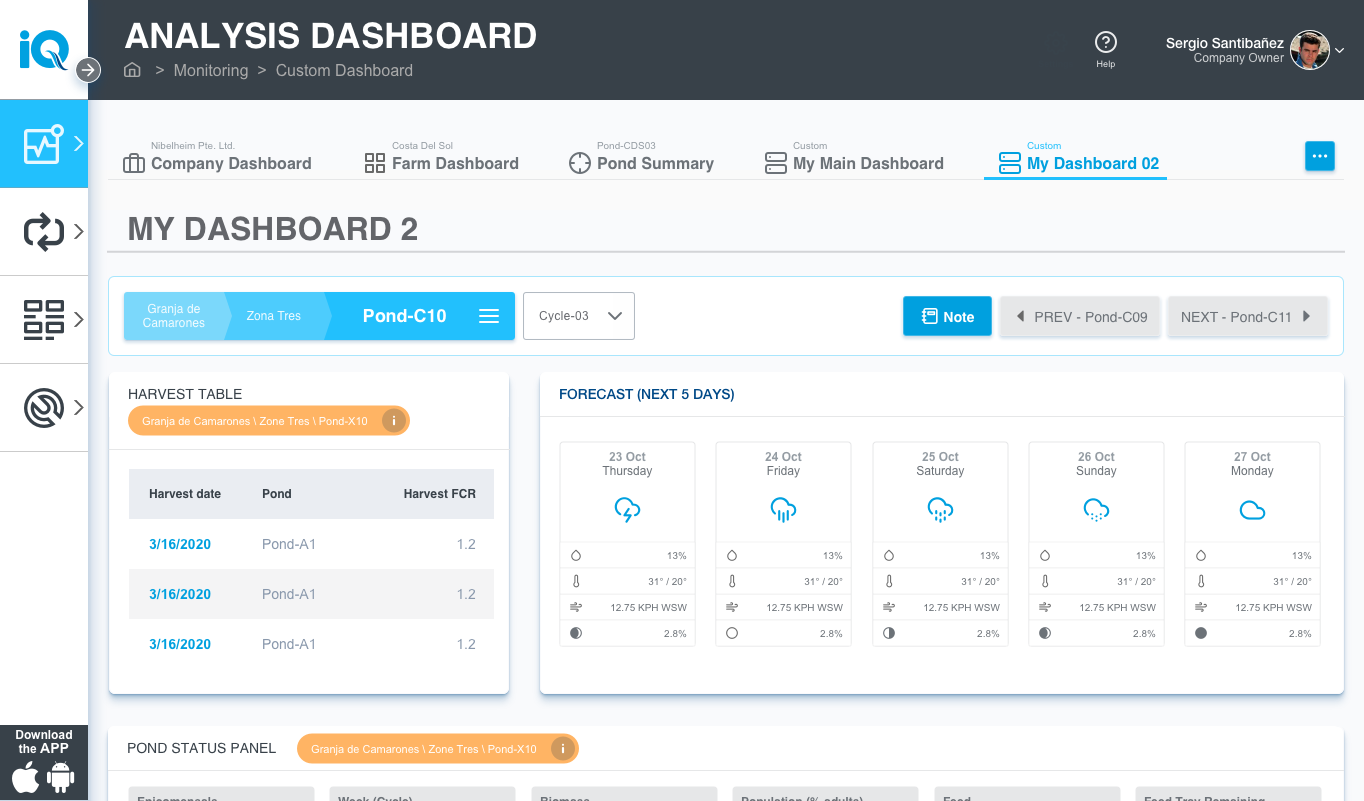This screenshot has height=801, width=1364.
Task: Open the Help icon in header
Action: 1105,43
